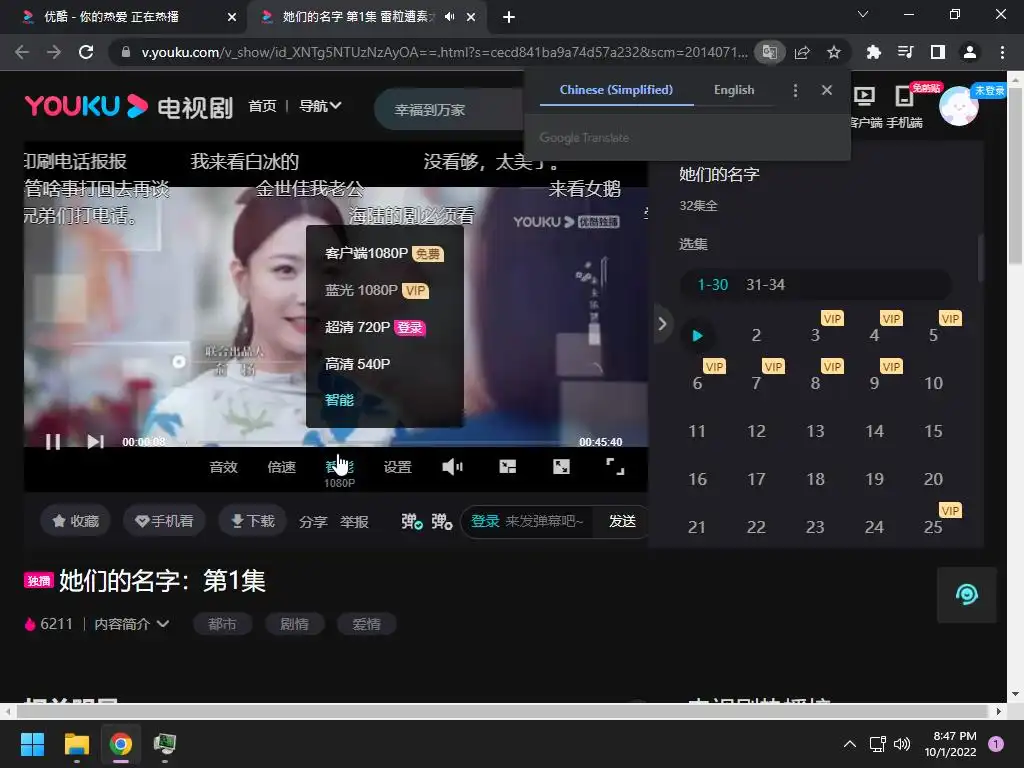Share this page via Chrome share icon

click(x=802, y=52)
